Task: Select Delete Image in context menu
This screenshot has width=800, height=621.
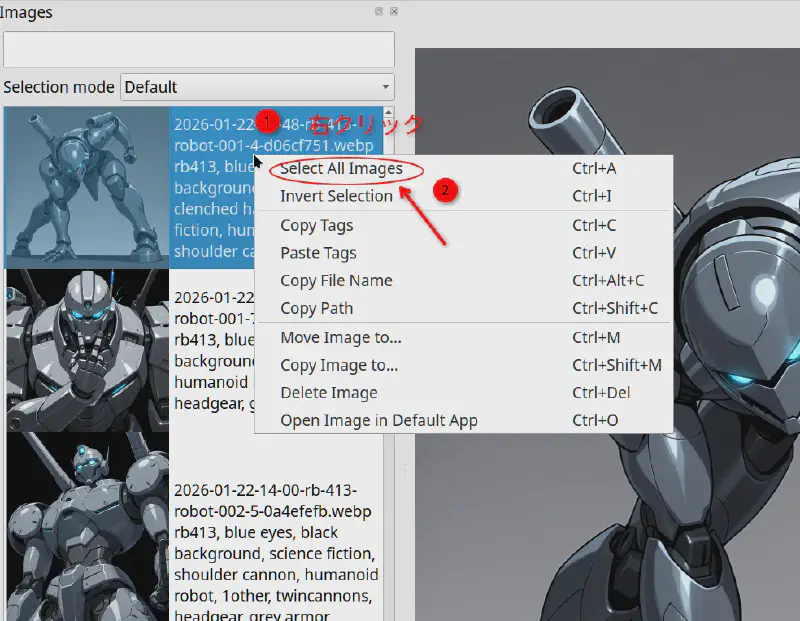Action: click(328, 393)
